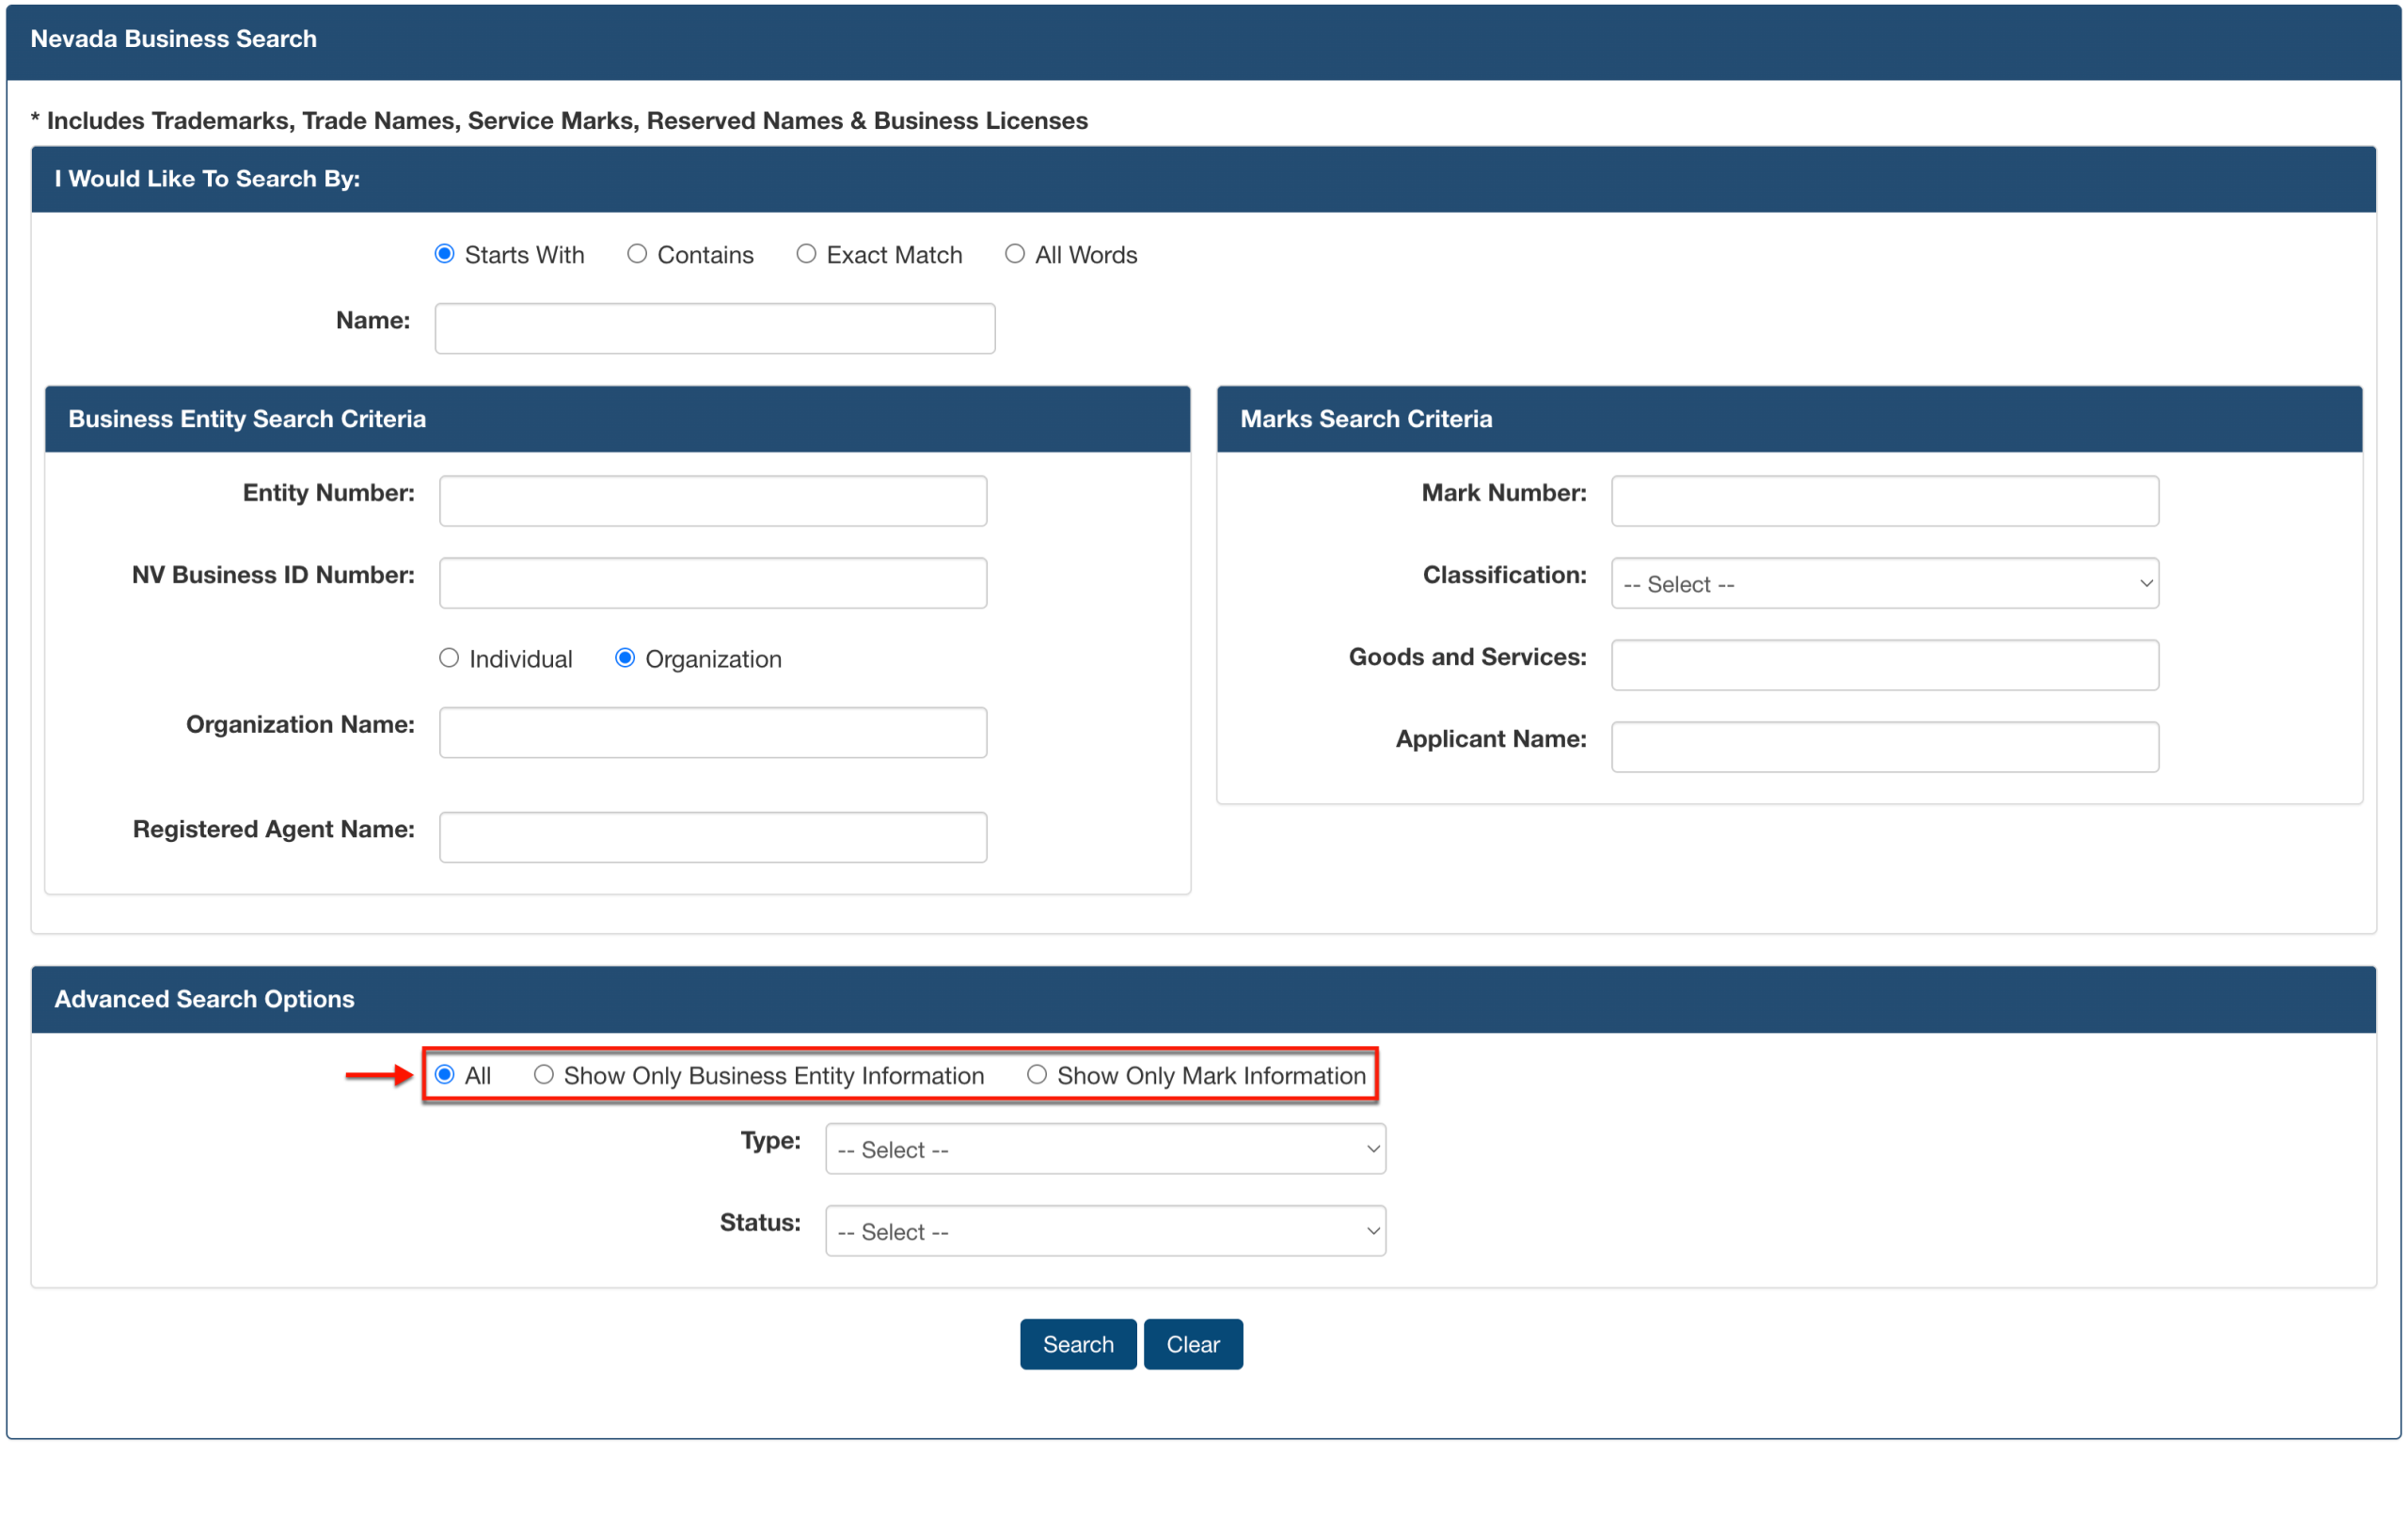Focus the Name input field
2408x1520 pixels.
pyautogui.click(x=715, y=328)
